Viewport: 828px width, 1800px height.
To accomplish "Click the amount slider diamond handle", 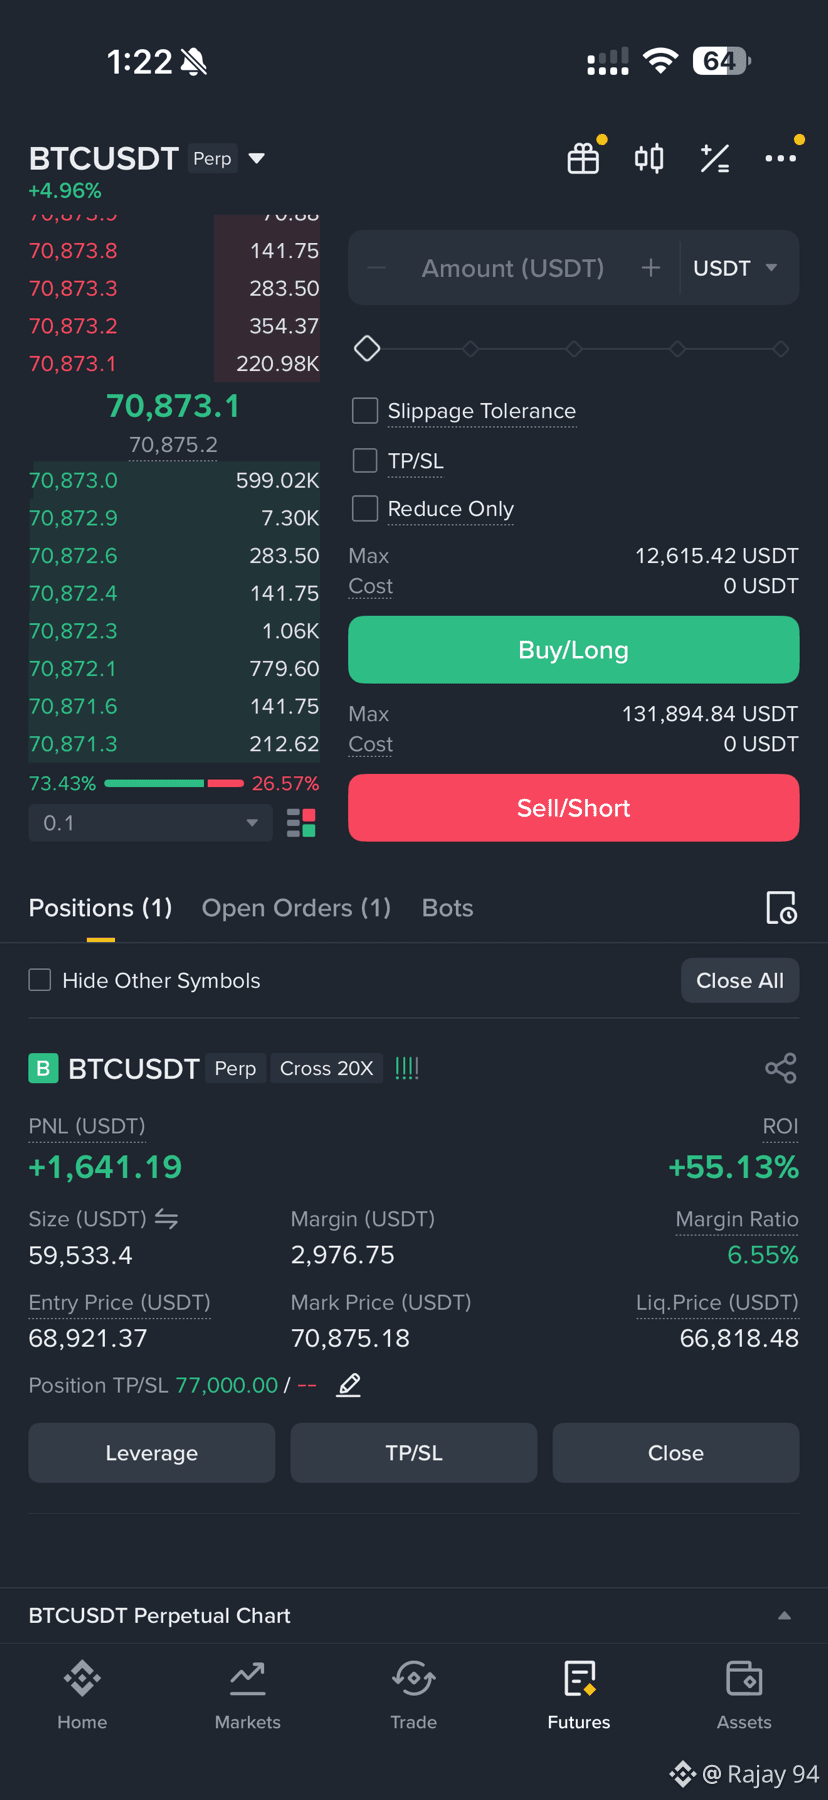I will click(367, 348).
